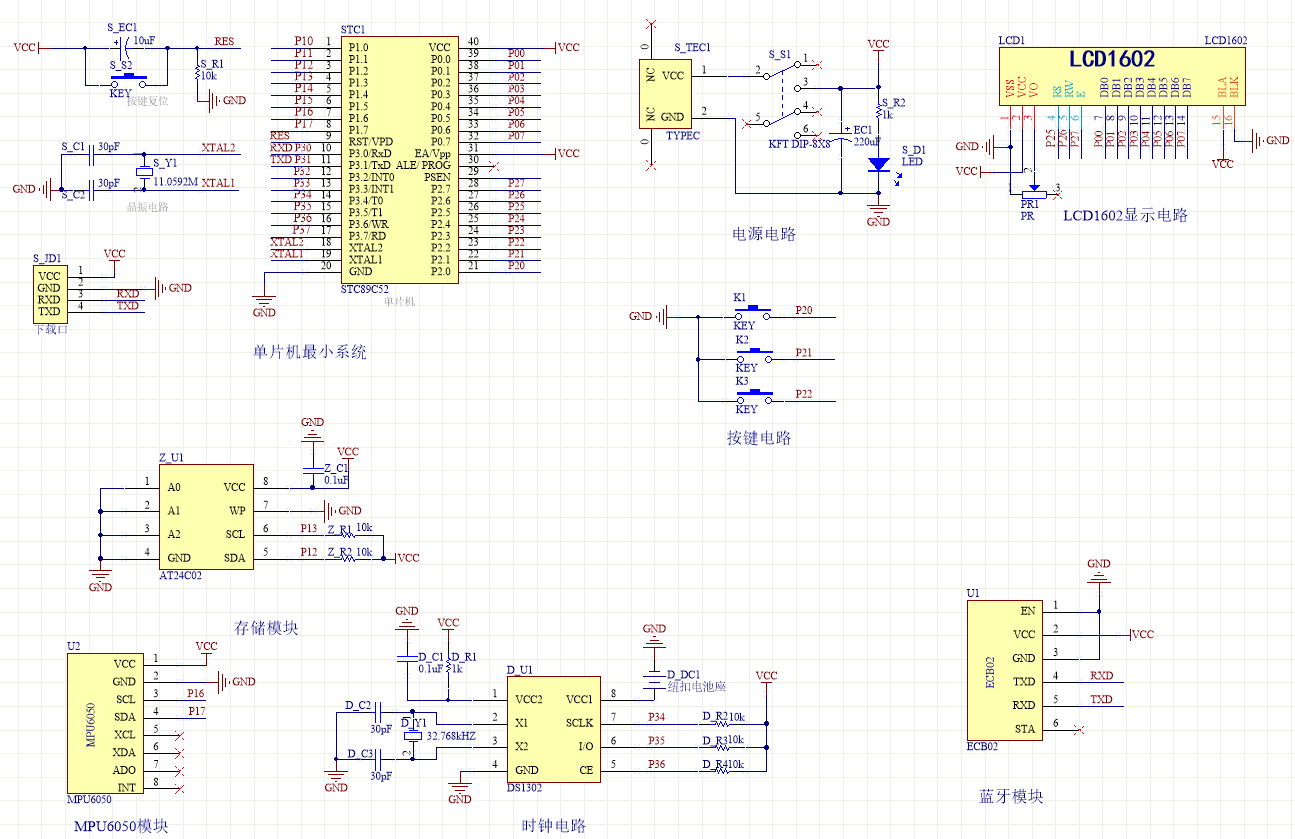The width and height of the screenshot is (1295, 839).
Task: Click the '蓝牙模块' section label
Action: tap(1011, 796)
